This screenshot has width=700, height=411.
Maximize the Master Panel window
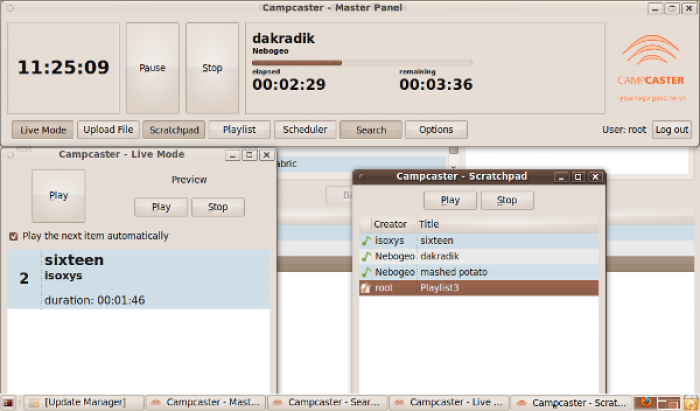pos(672,8)
